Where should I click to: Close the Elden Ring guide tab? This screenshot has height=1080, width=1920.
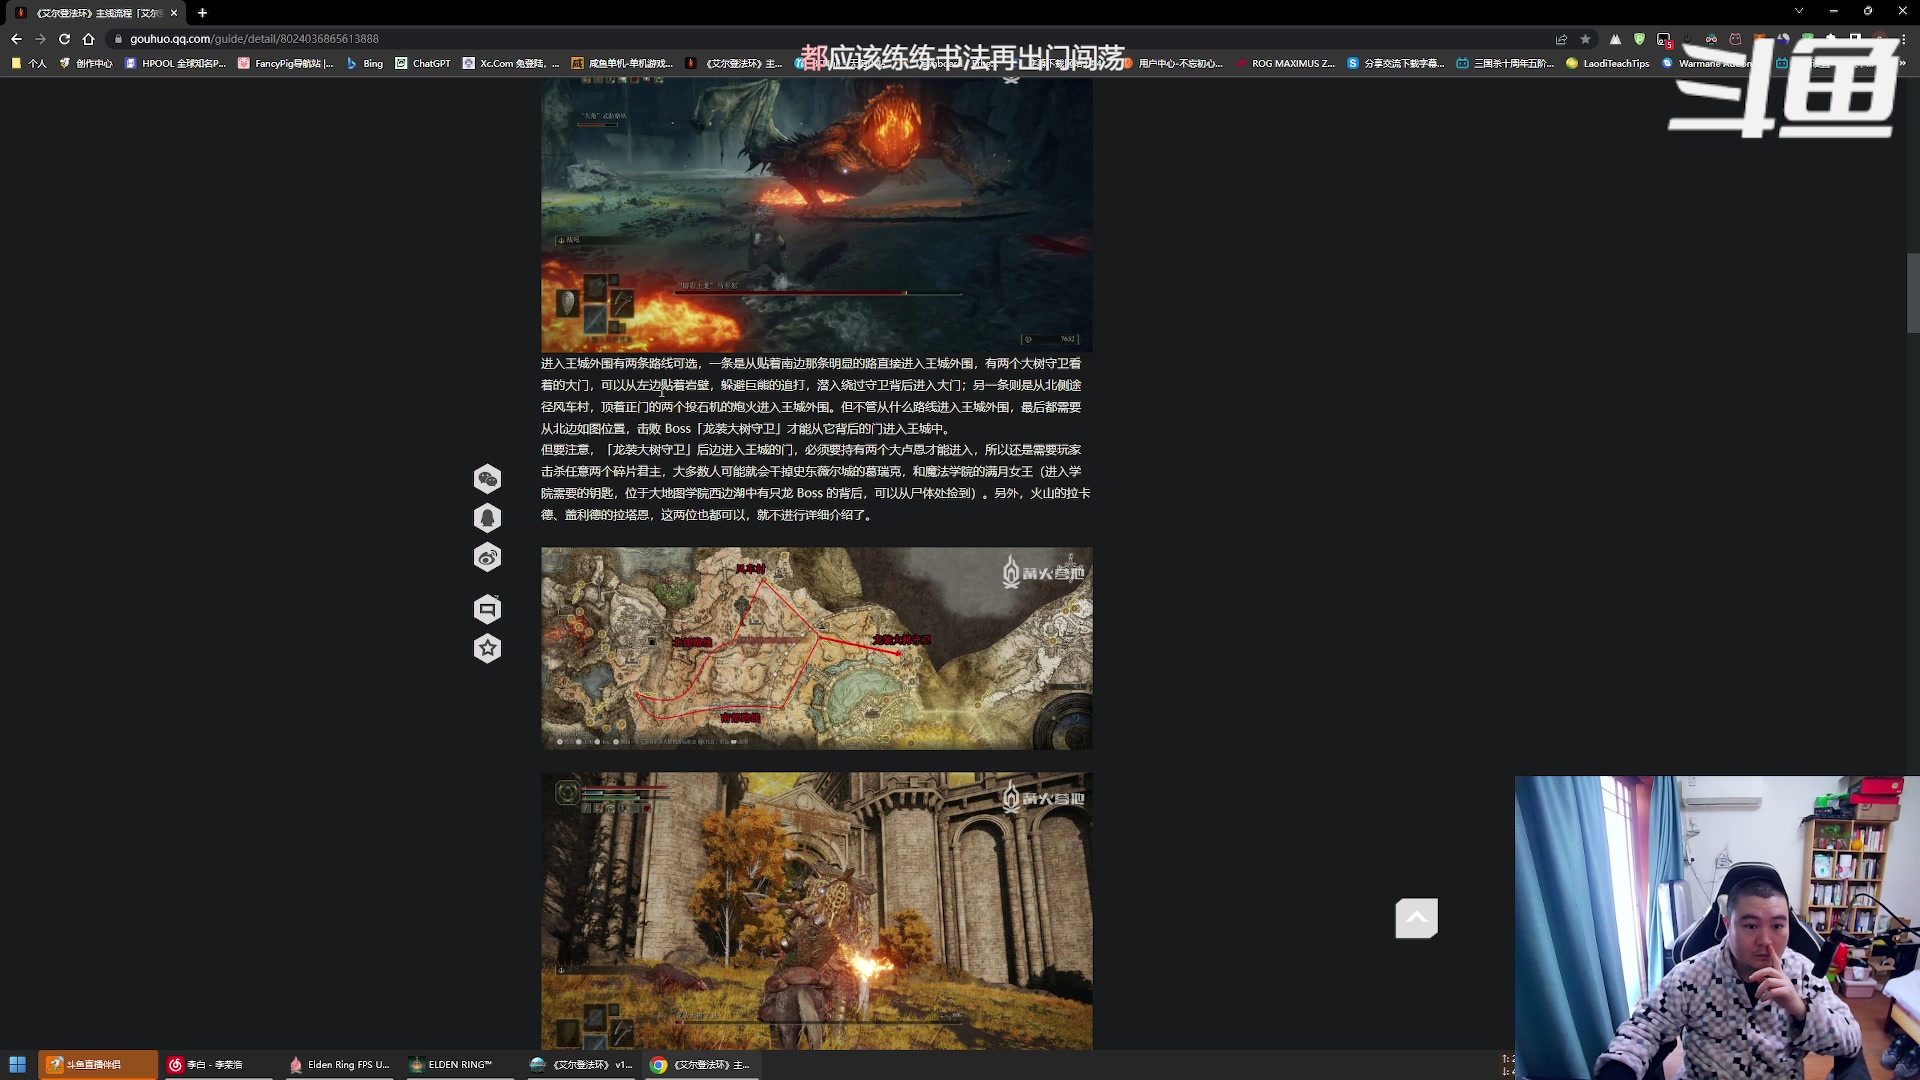click(174, 13)
